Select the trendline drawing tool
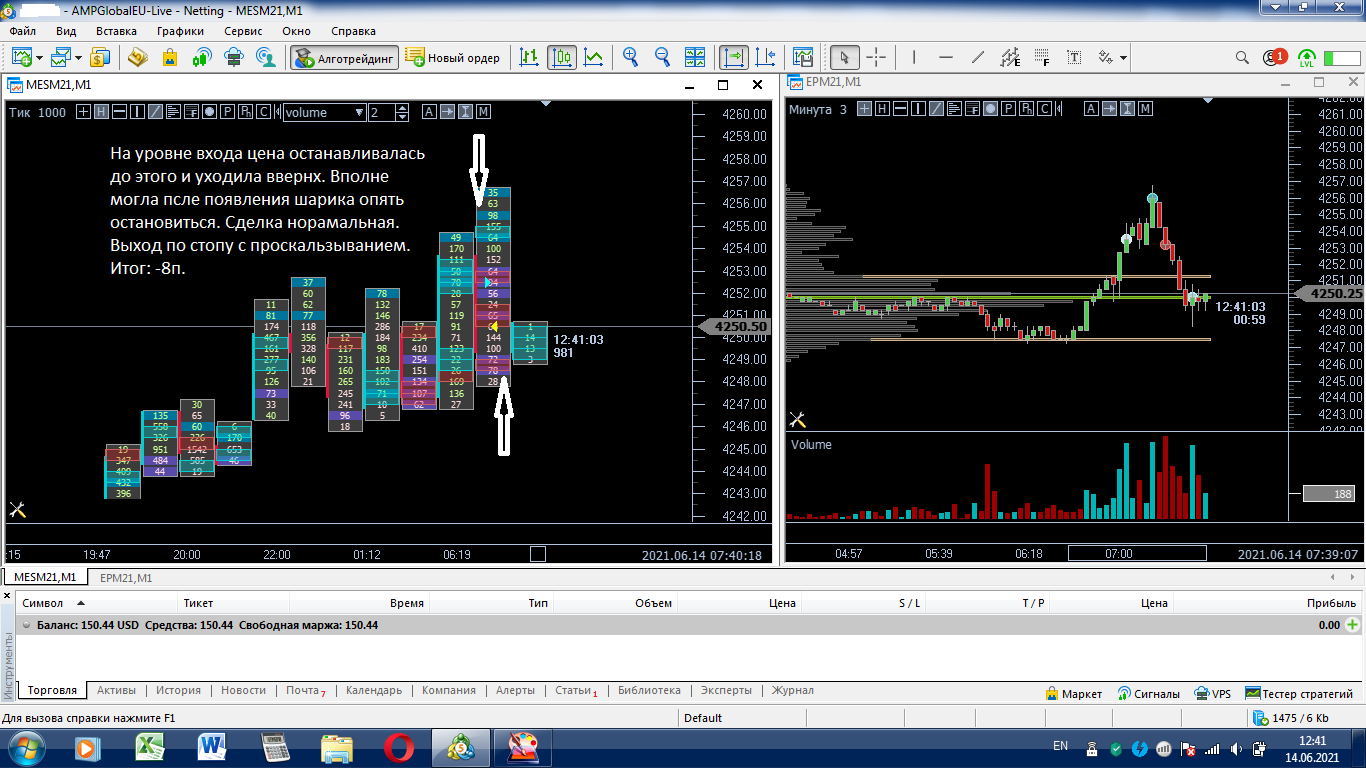The image size is (1366, 768). [x=978, y=58]
